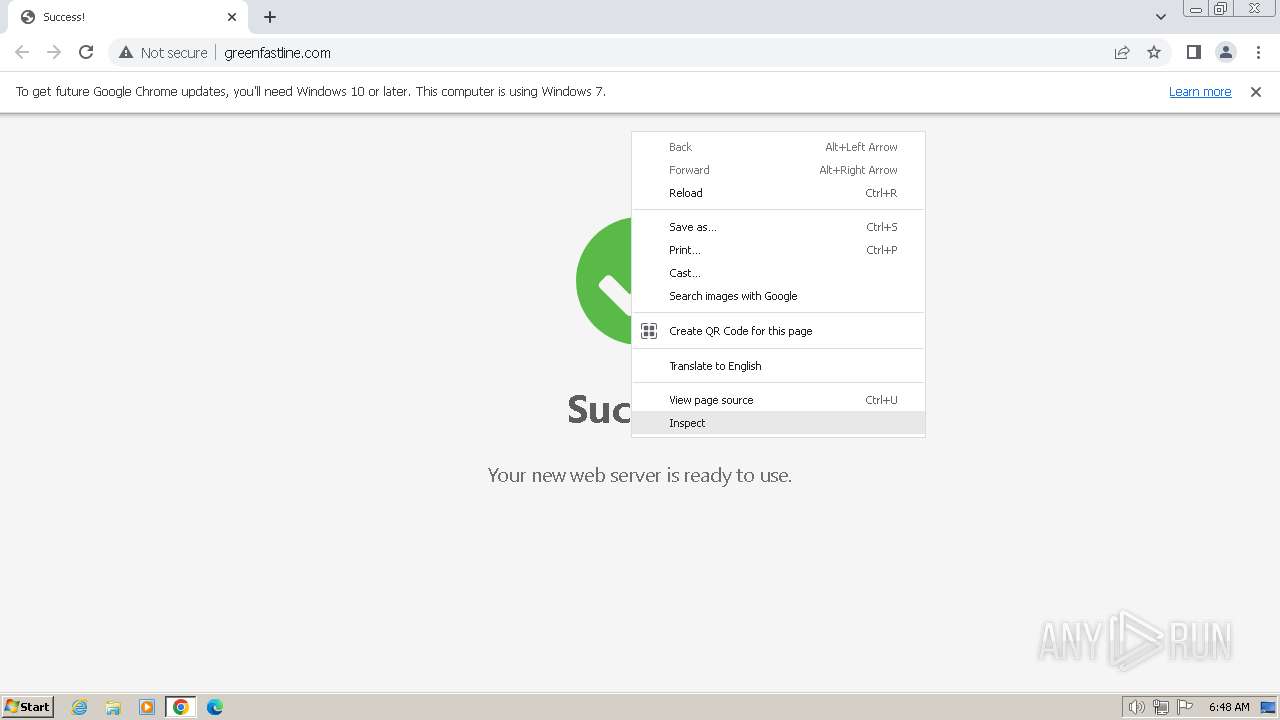Choose Save as... in the context menu

778,227
